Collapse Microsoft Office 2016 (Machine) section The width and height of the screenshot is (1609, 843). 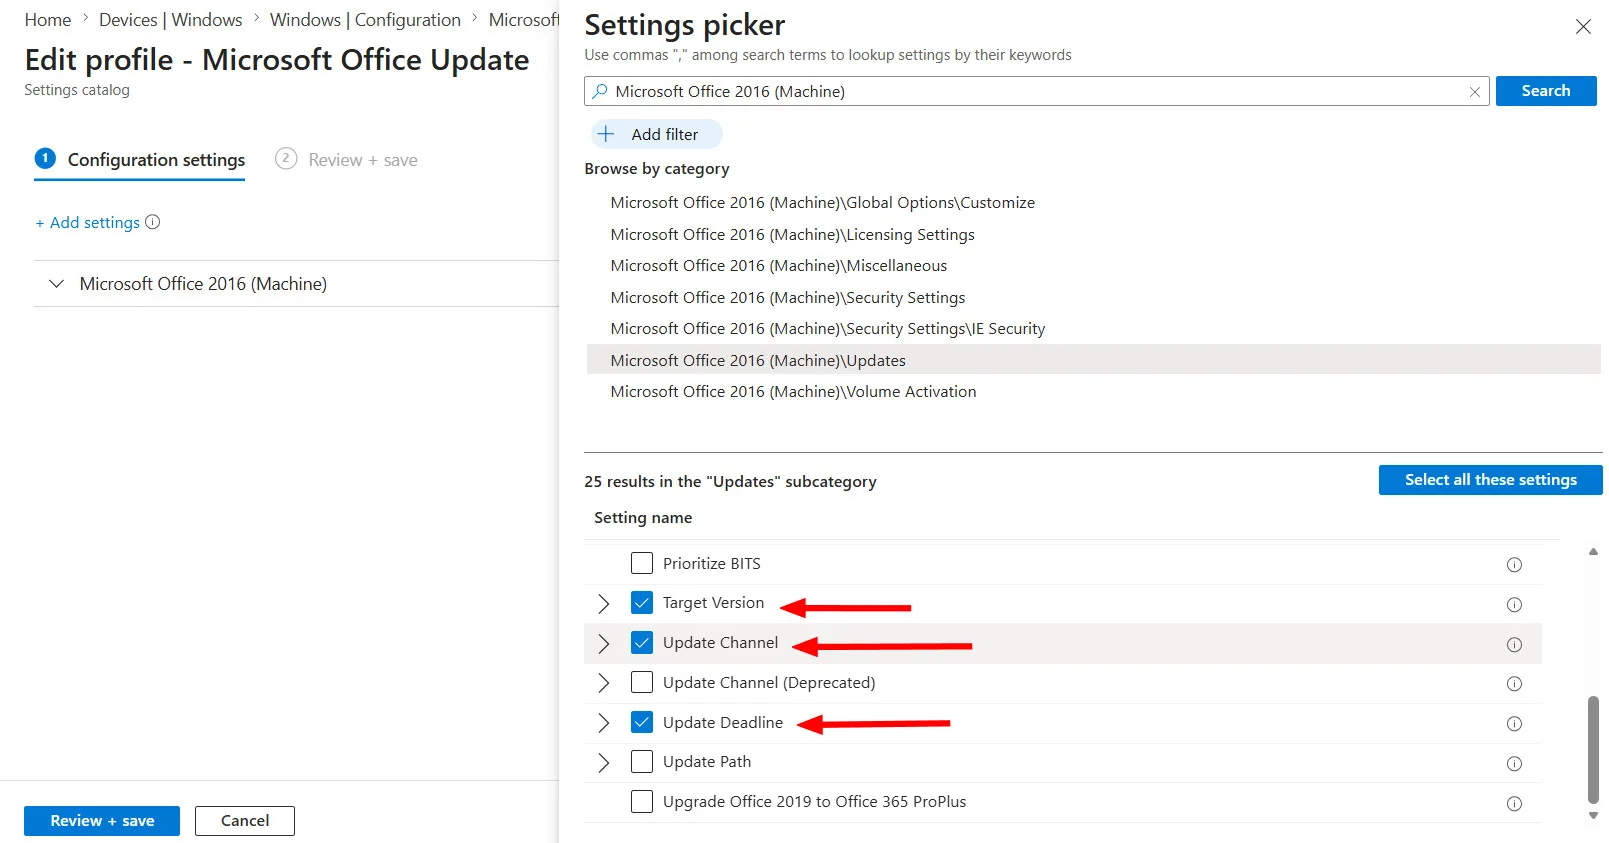pyautogui.click(x=57, y=284)
